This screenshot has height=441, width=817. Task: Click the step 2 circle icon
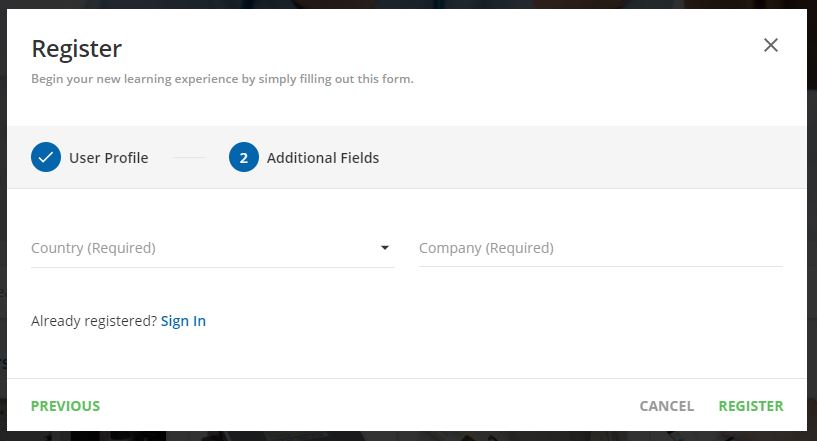[244, 158]
